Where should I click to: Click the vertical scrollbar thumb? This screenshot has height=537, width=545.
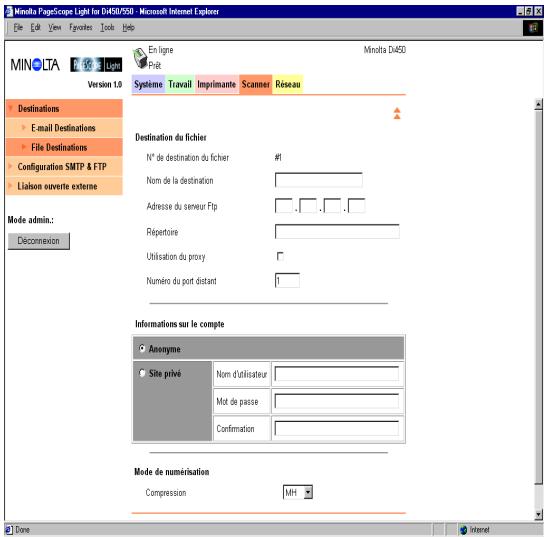[538, 296]
